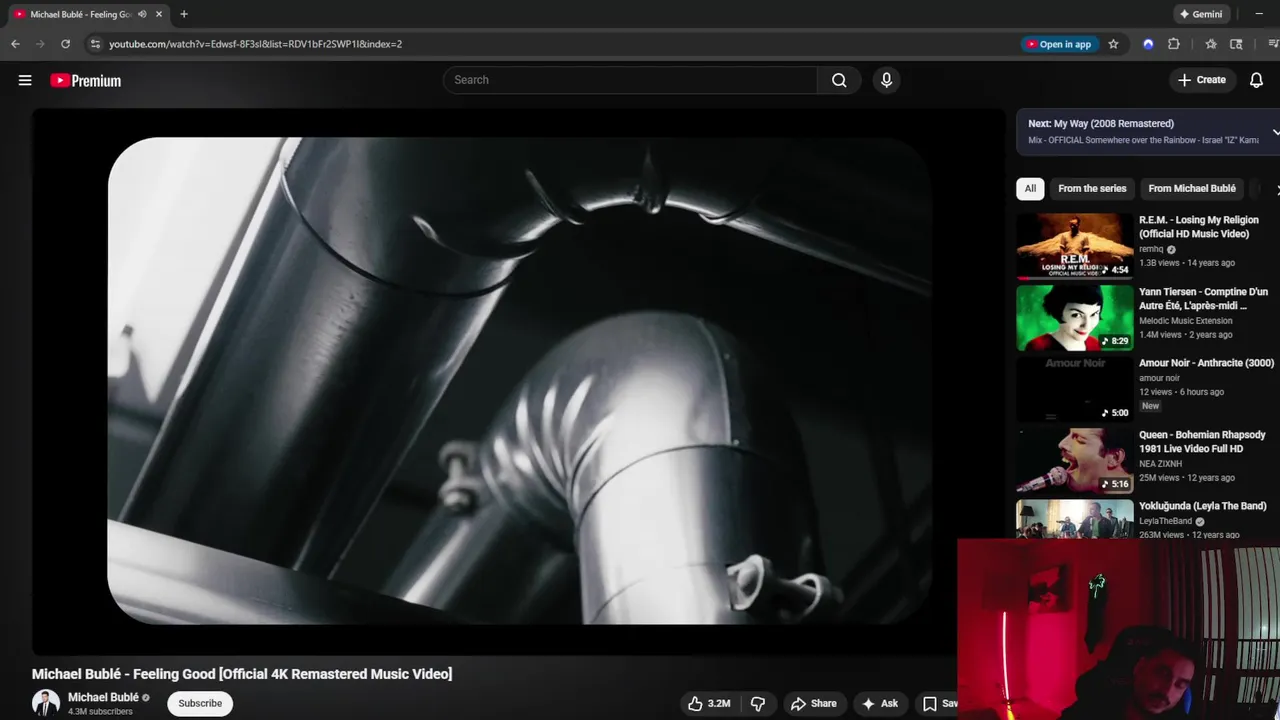Open Yokluğunda Leyla The Band thumbnail
Viewport: 1280px width, 720px height.
click(1075, 520)
